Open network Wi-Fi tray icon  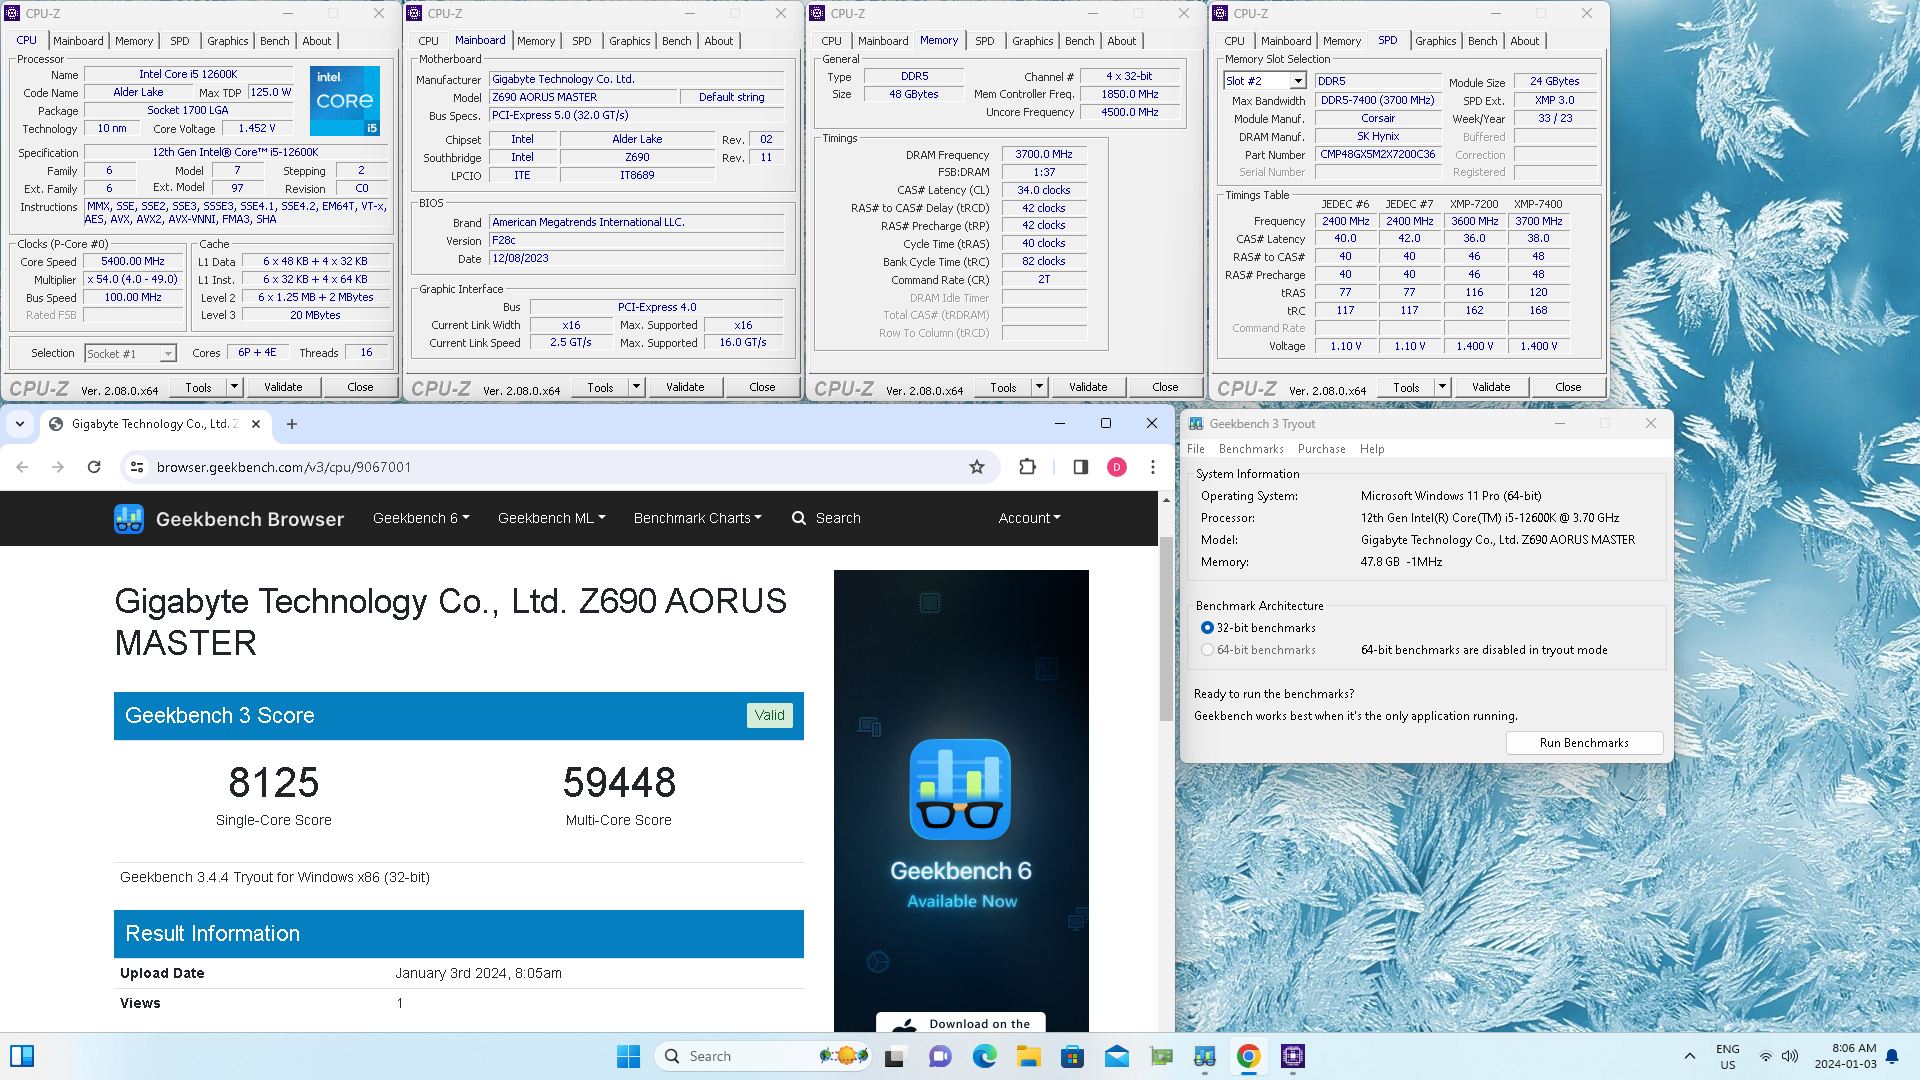click(x=1766, y=1056)
